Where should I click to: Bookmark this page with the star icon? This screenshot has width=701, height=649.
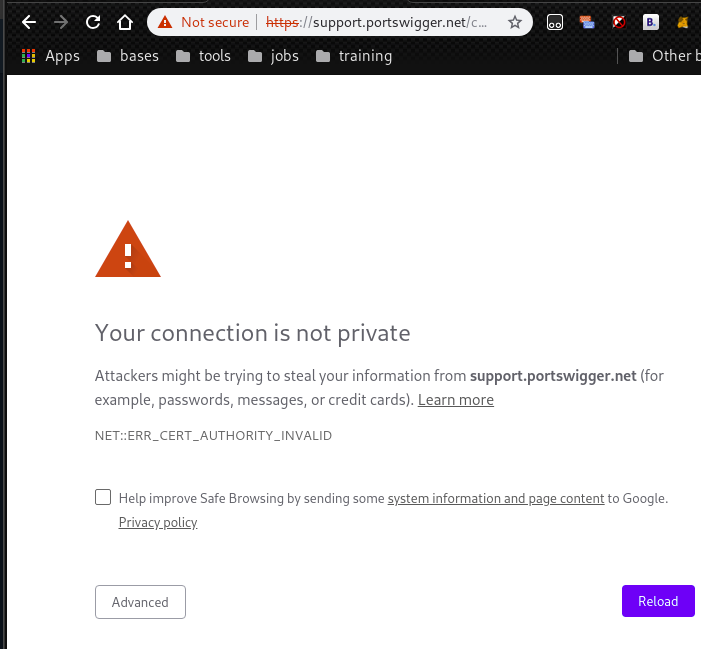pyautogui.click(x=515, y=22)
